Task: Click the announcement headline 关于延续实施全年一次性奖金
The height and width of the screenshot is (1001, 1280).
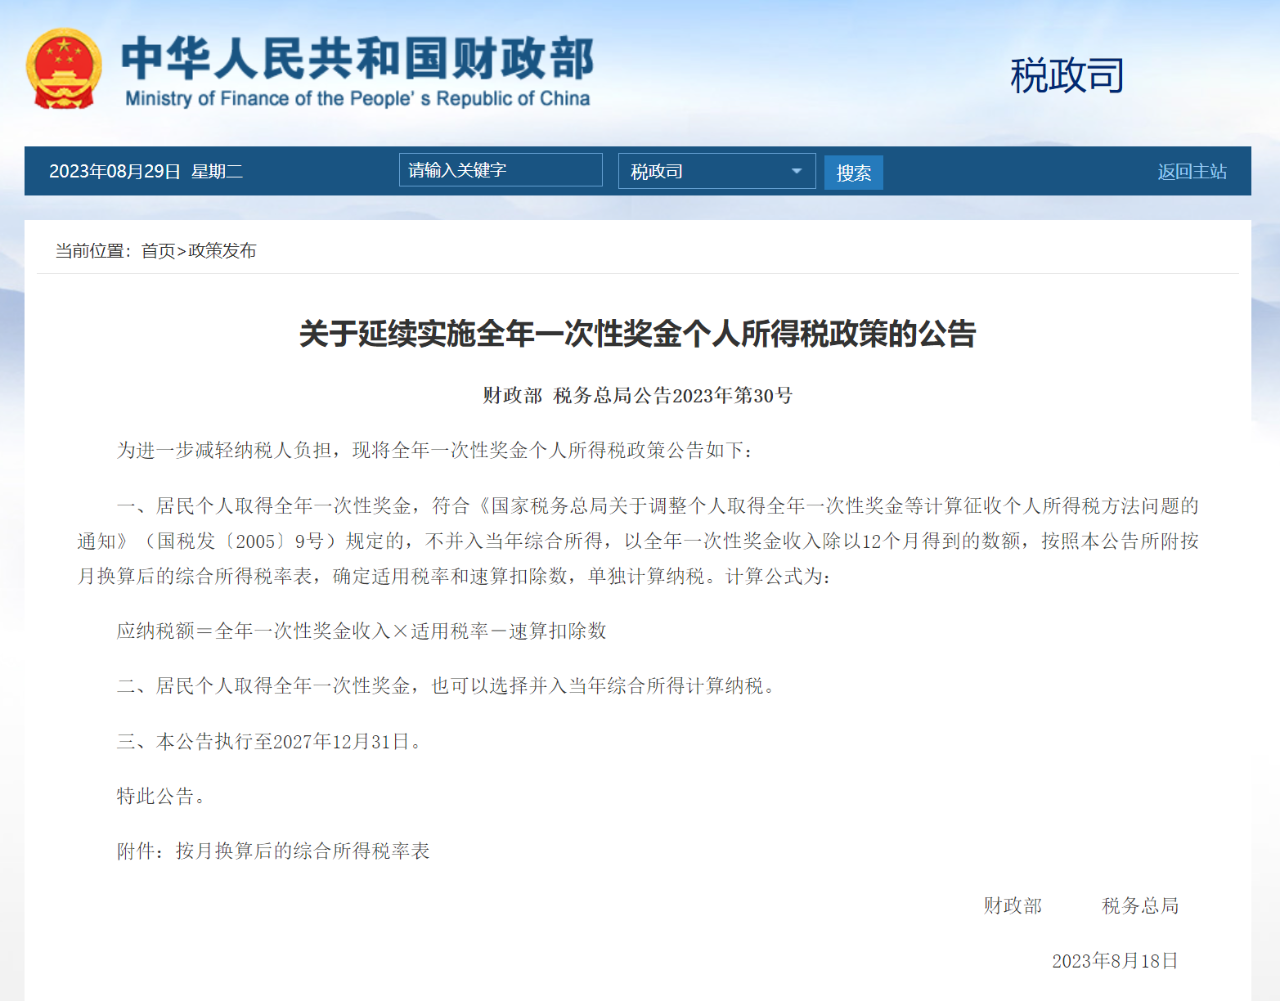Action: 637,334
